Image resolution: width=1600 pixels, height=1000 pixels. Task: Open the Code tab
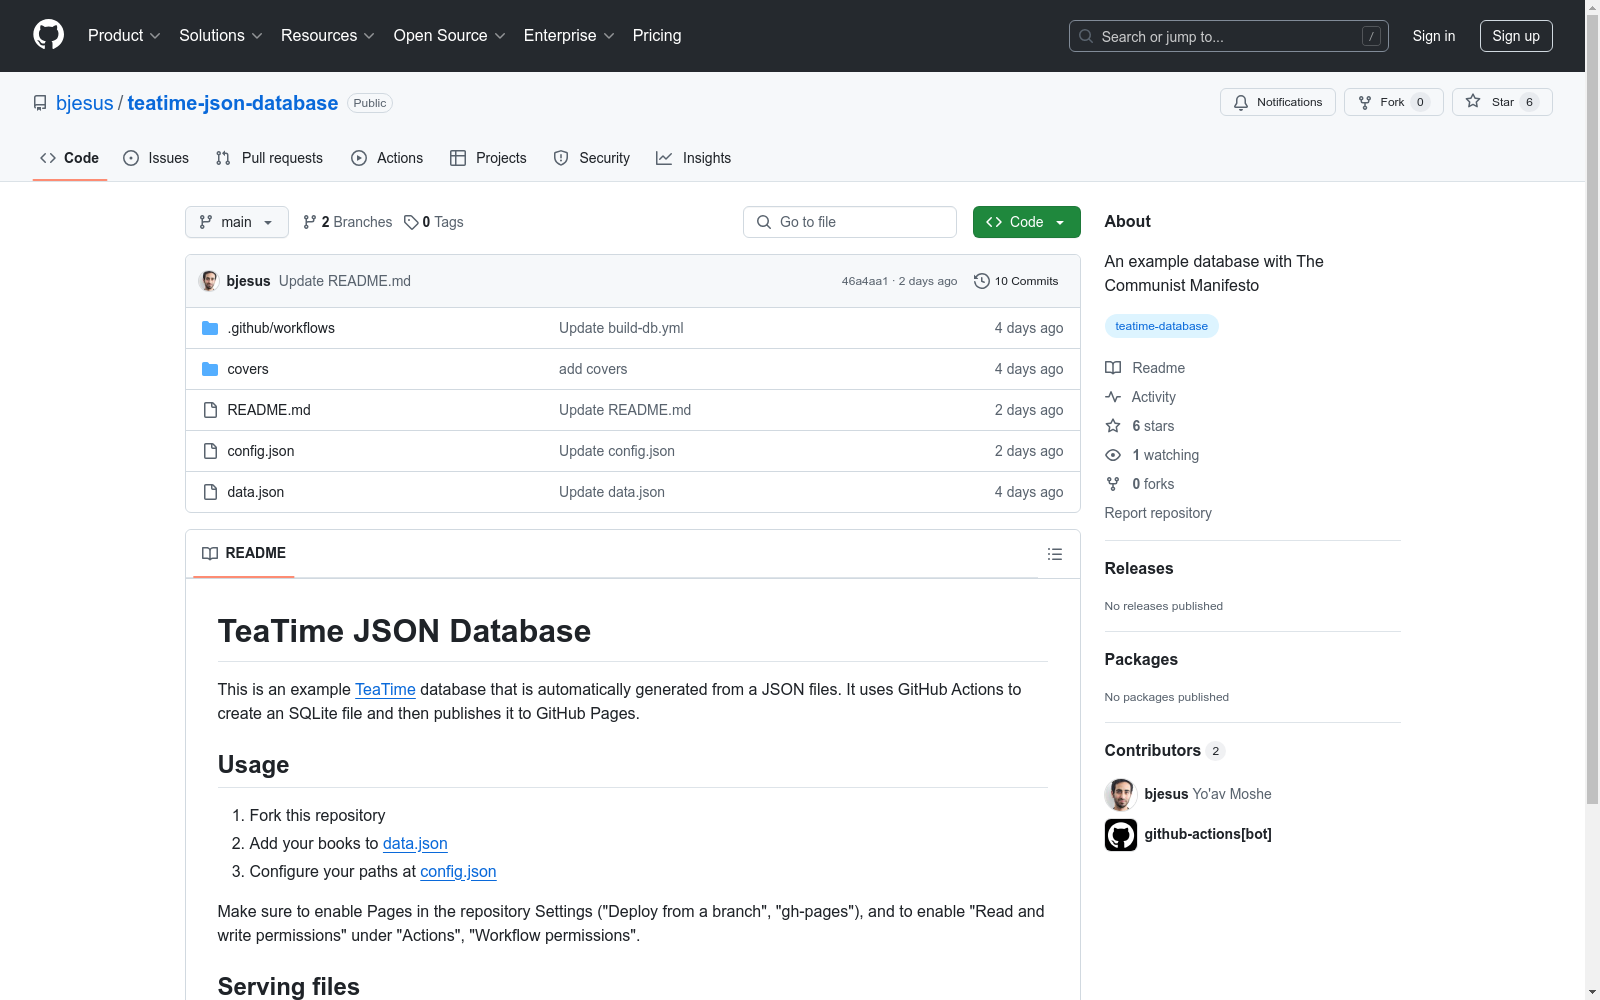point(70,158)
